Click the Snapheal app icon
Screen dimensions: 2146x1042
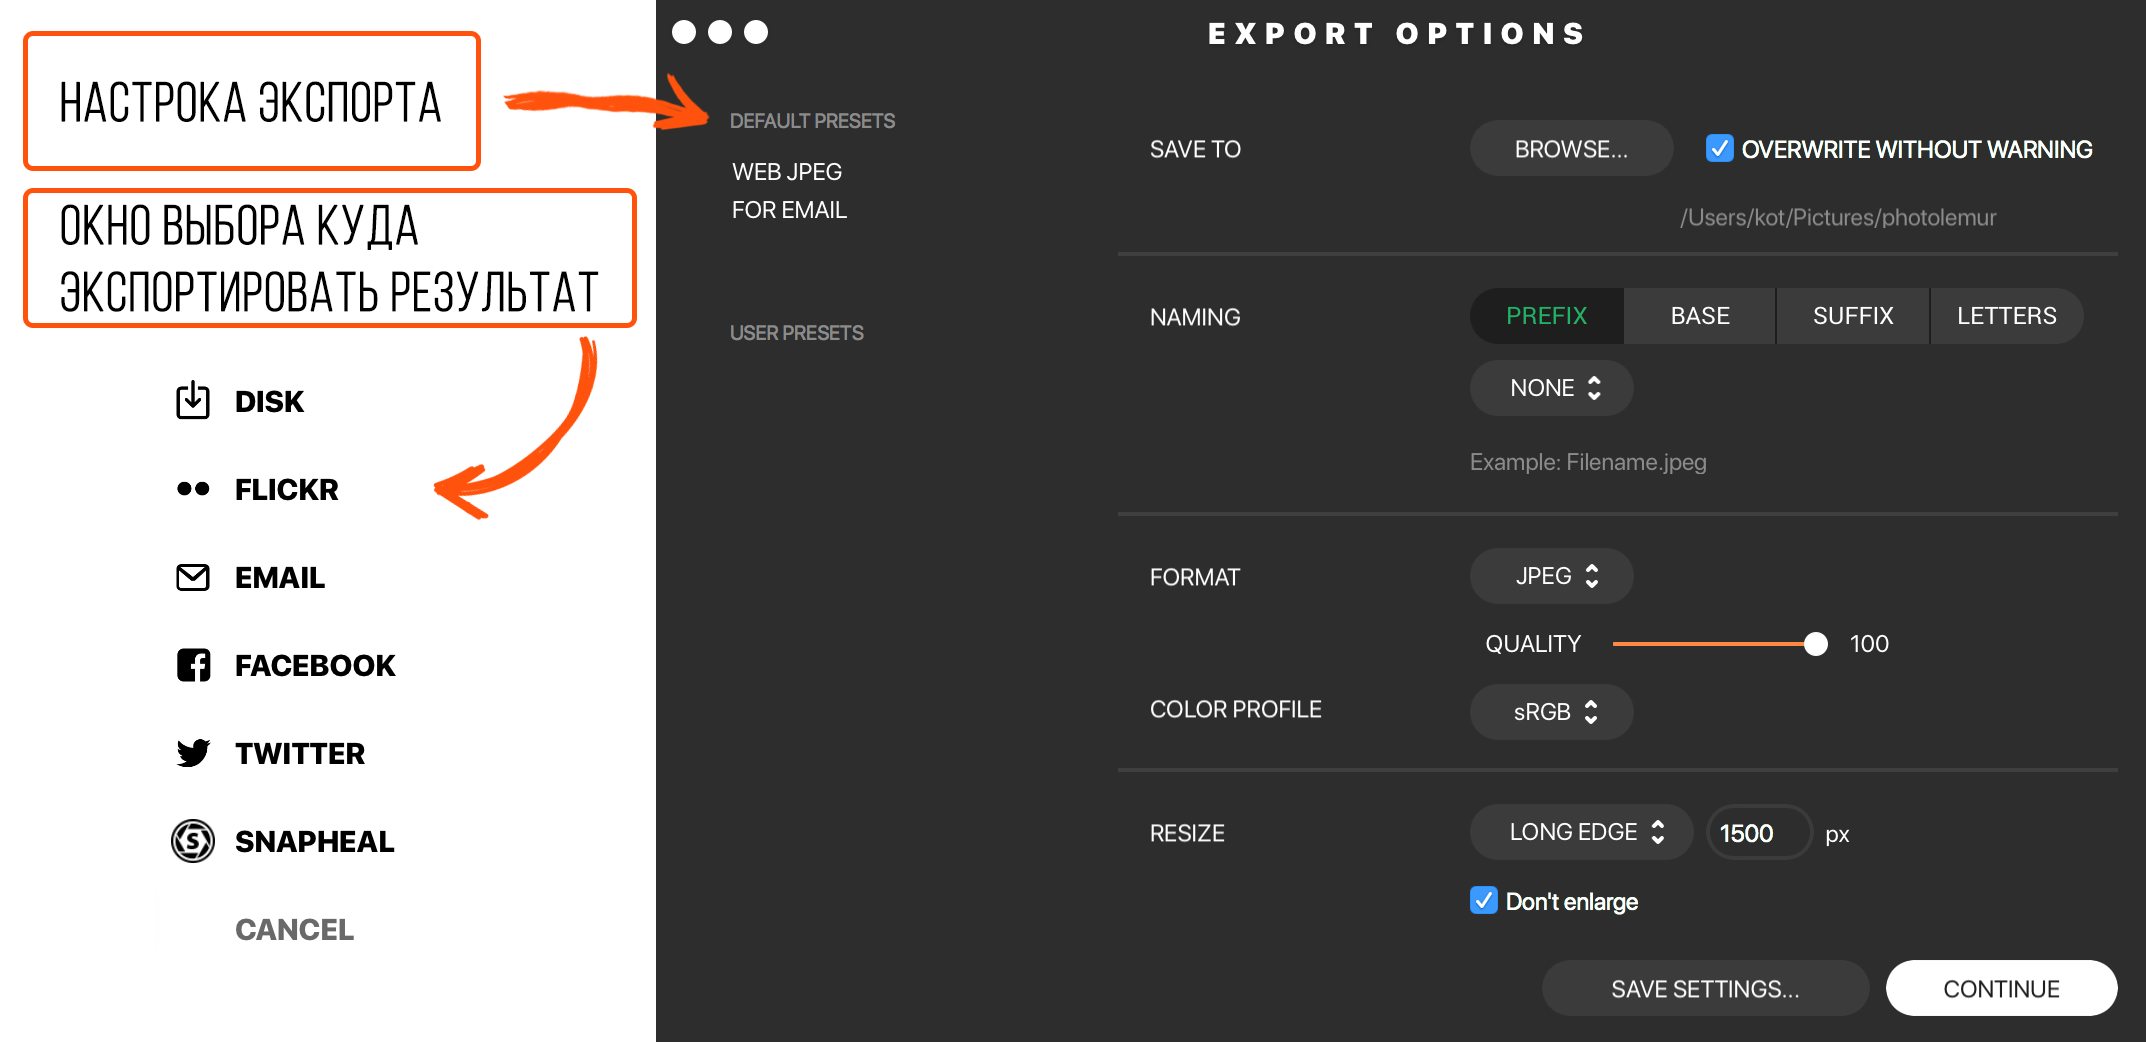tap(193, 841)
